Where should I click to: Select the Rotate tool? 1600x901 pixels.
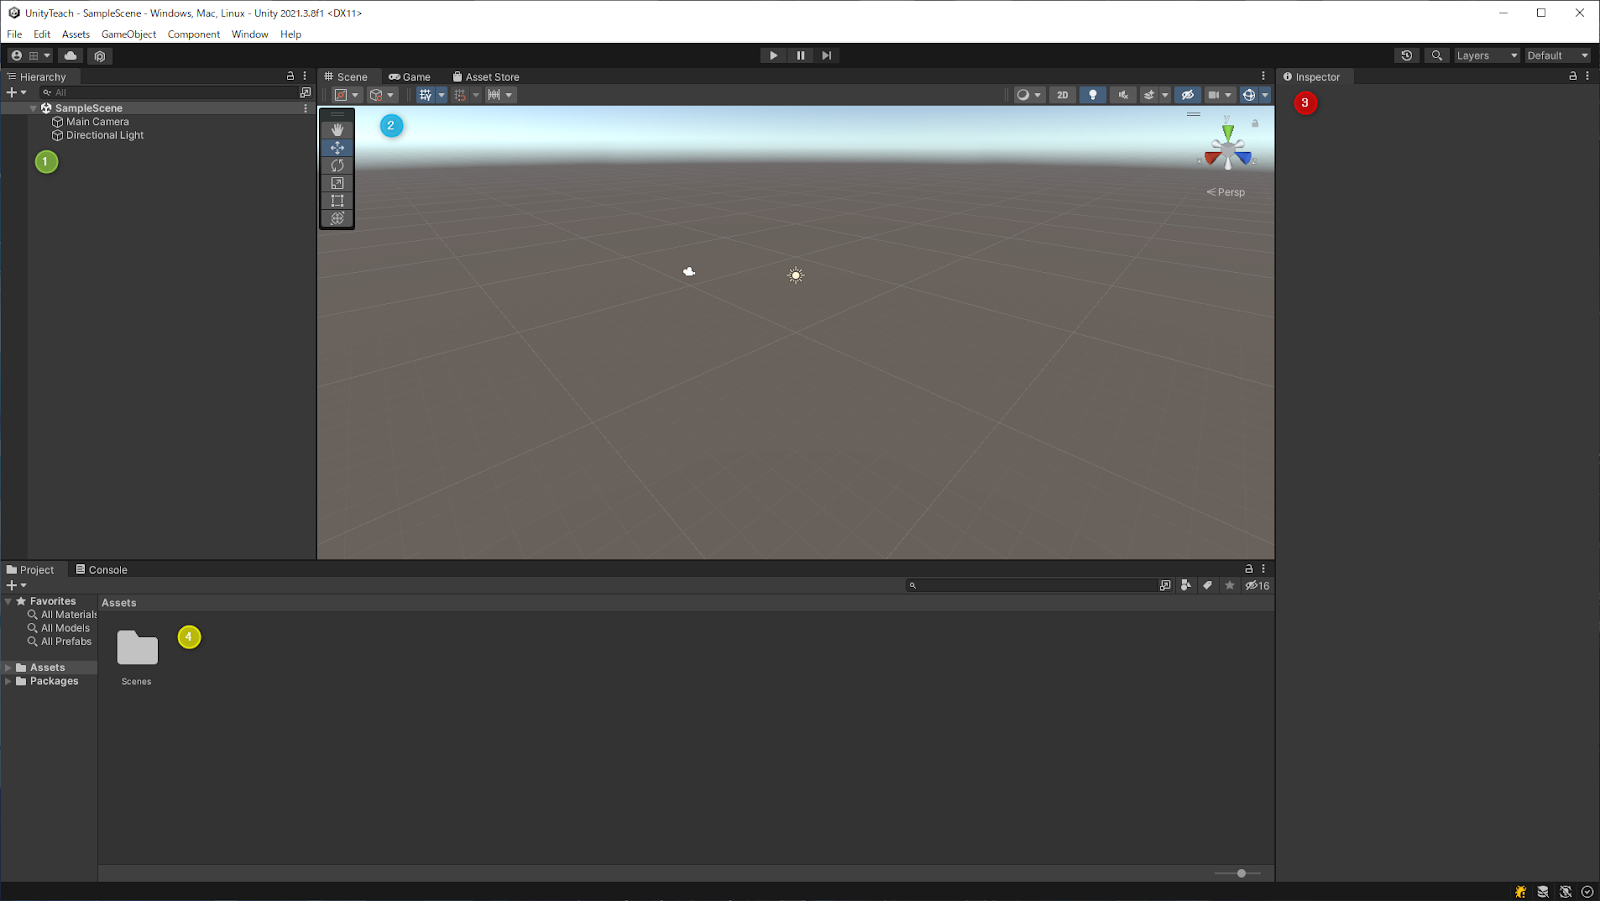(x=337, y=165)
